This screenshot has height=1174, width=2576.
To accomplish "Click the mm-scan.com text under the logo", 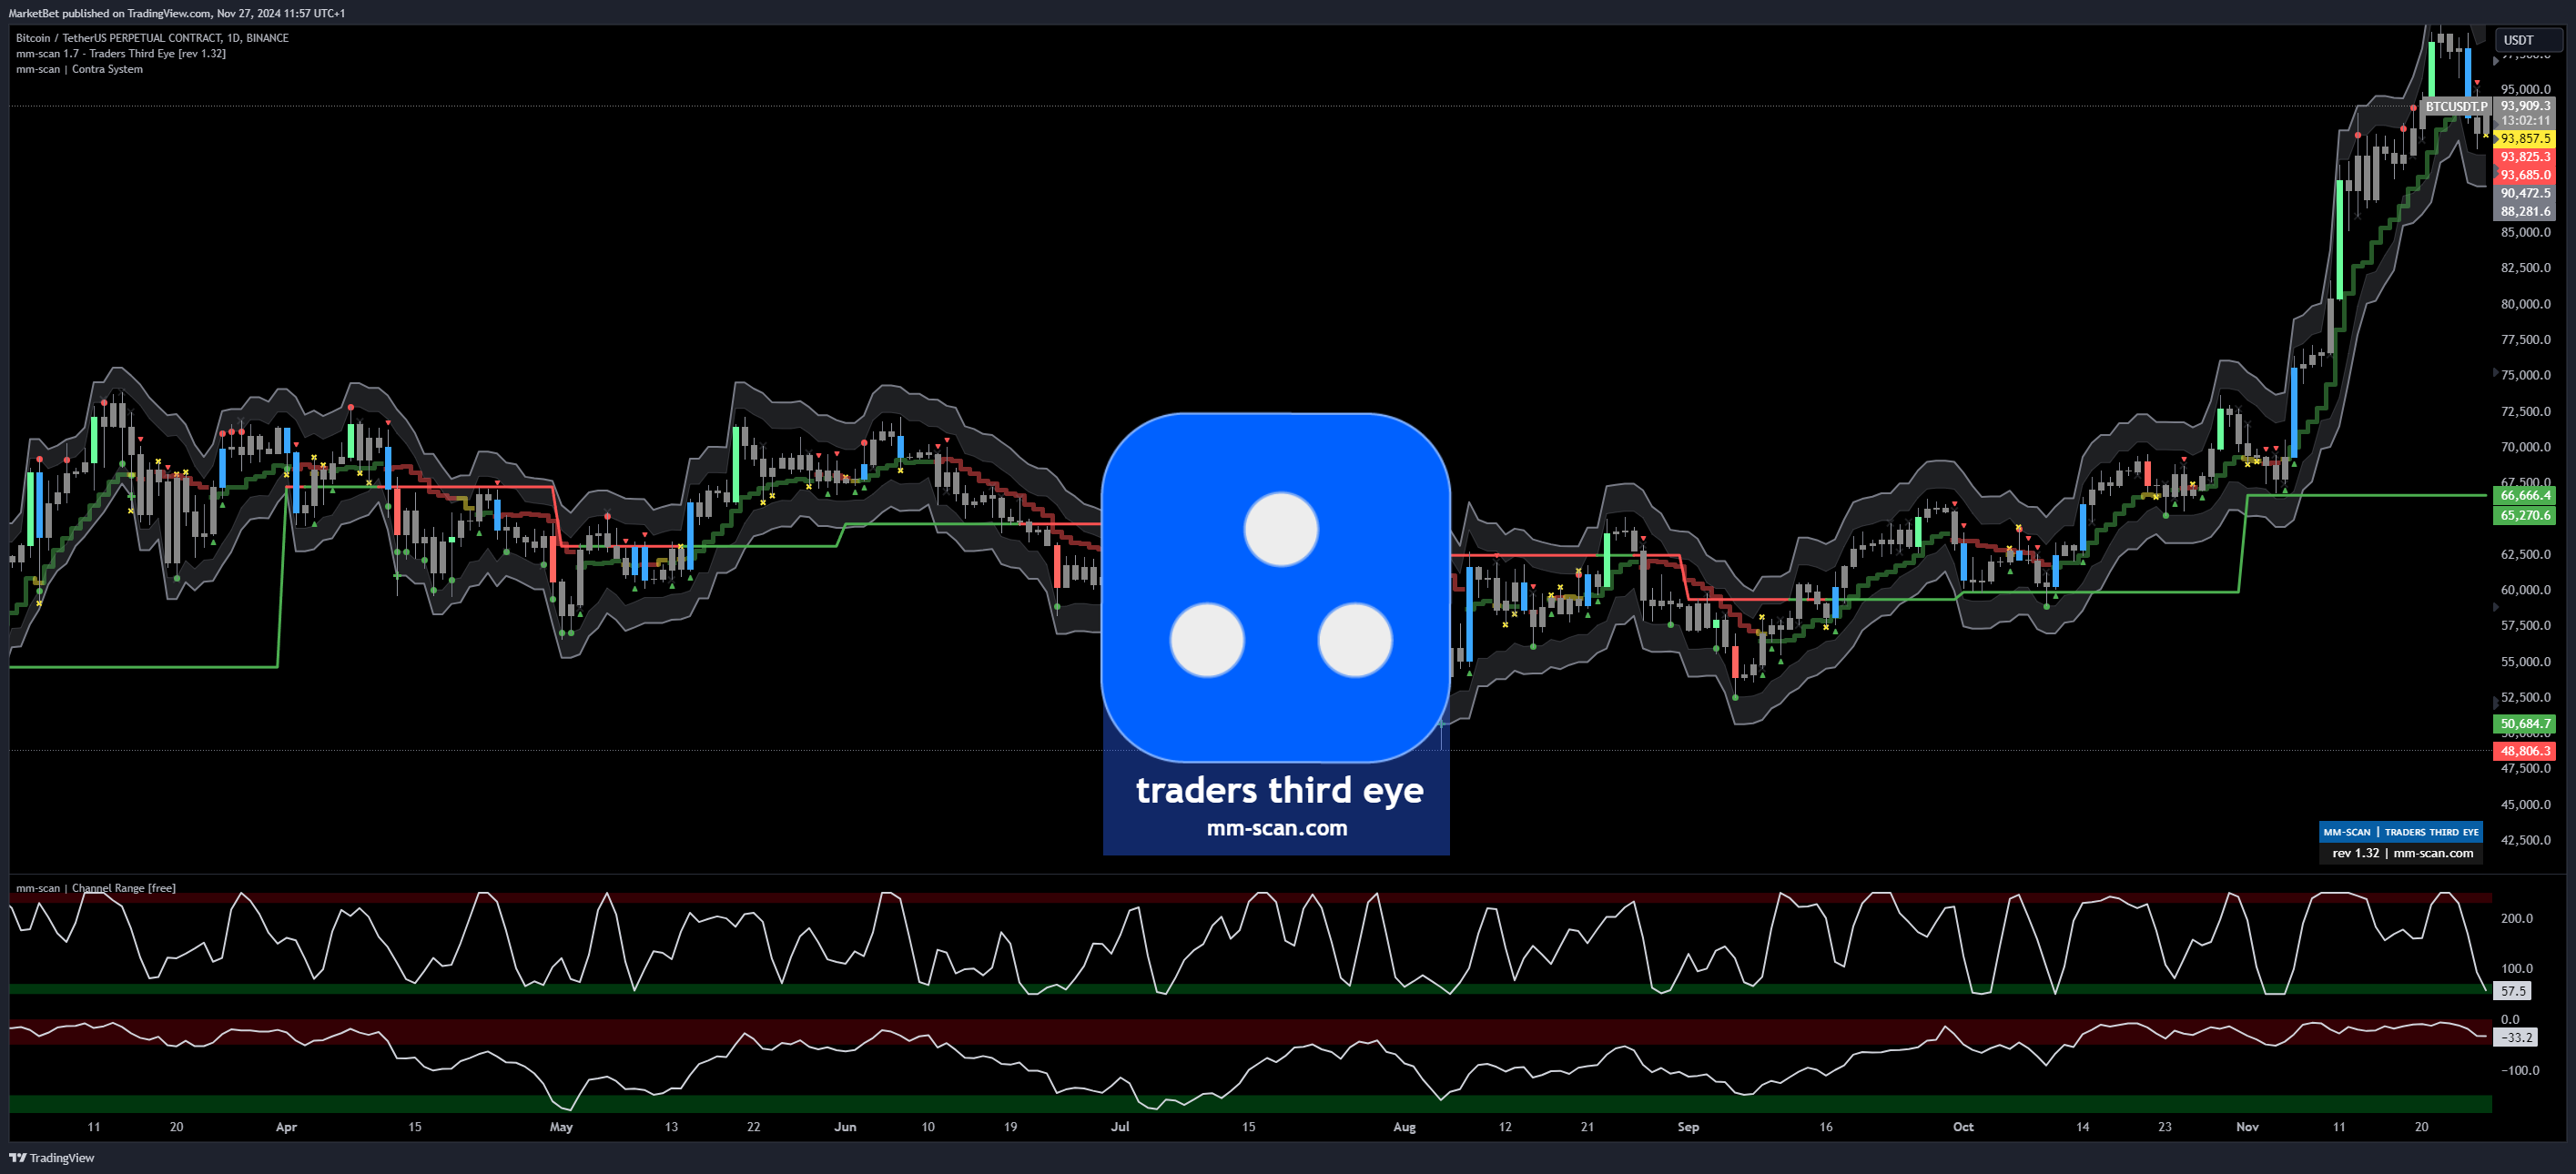I will point(1276,828).
